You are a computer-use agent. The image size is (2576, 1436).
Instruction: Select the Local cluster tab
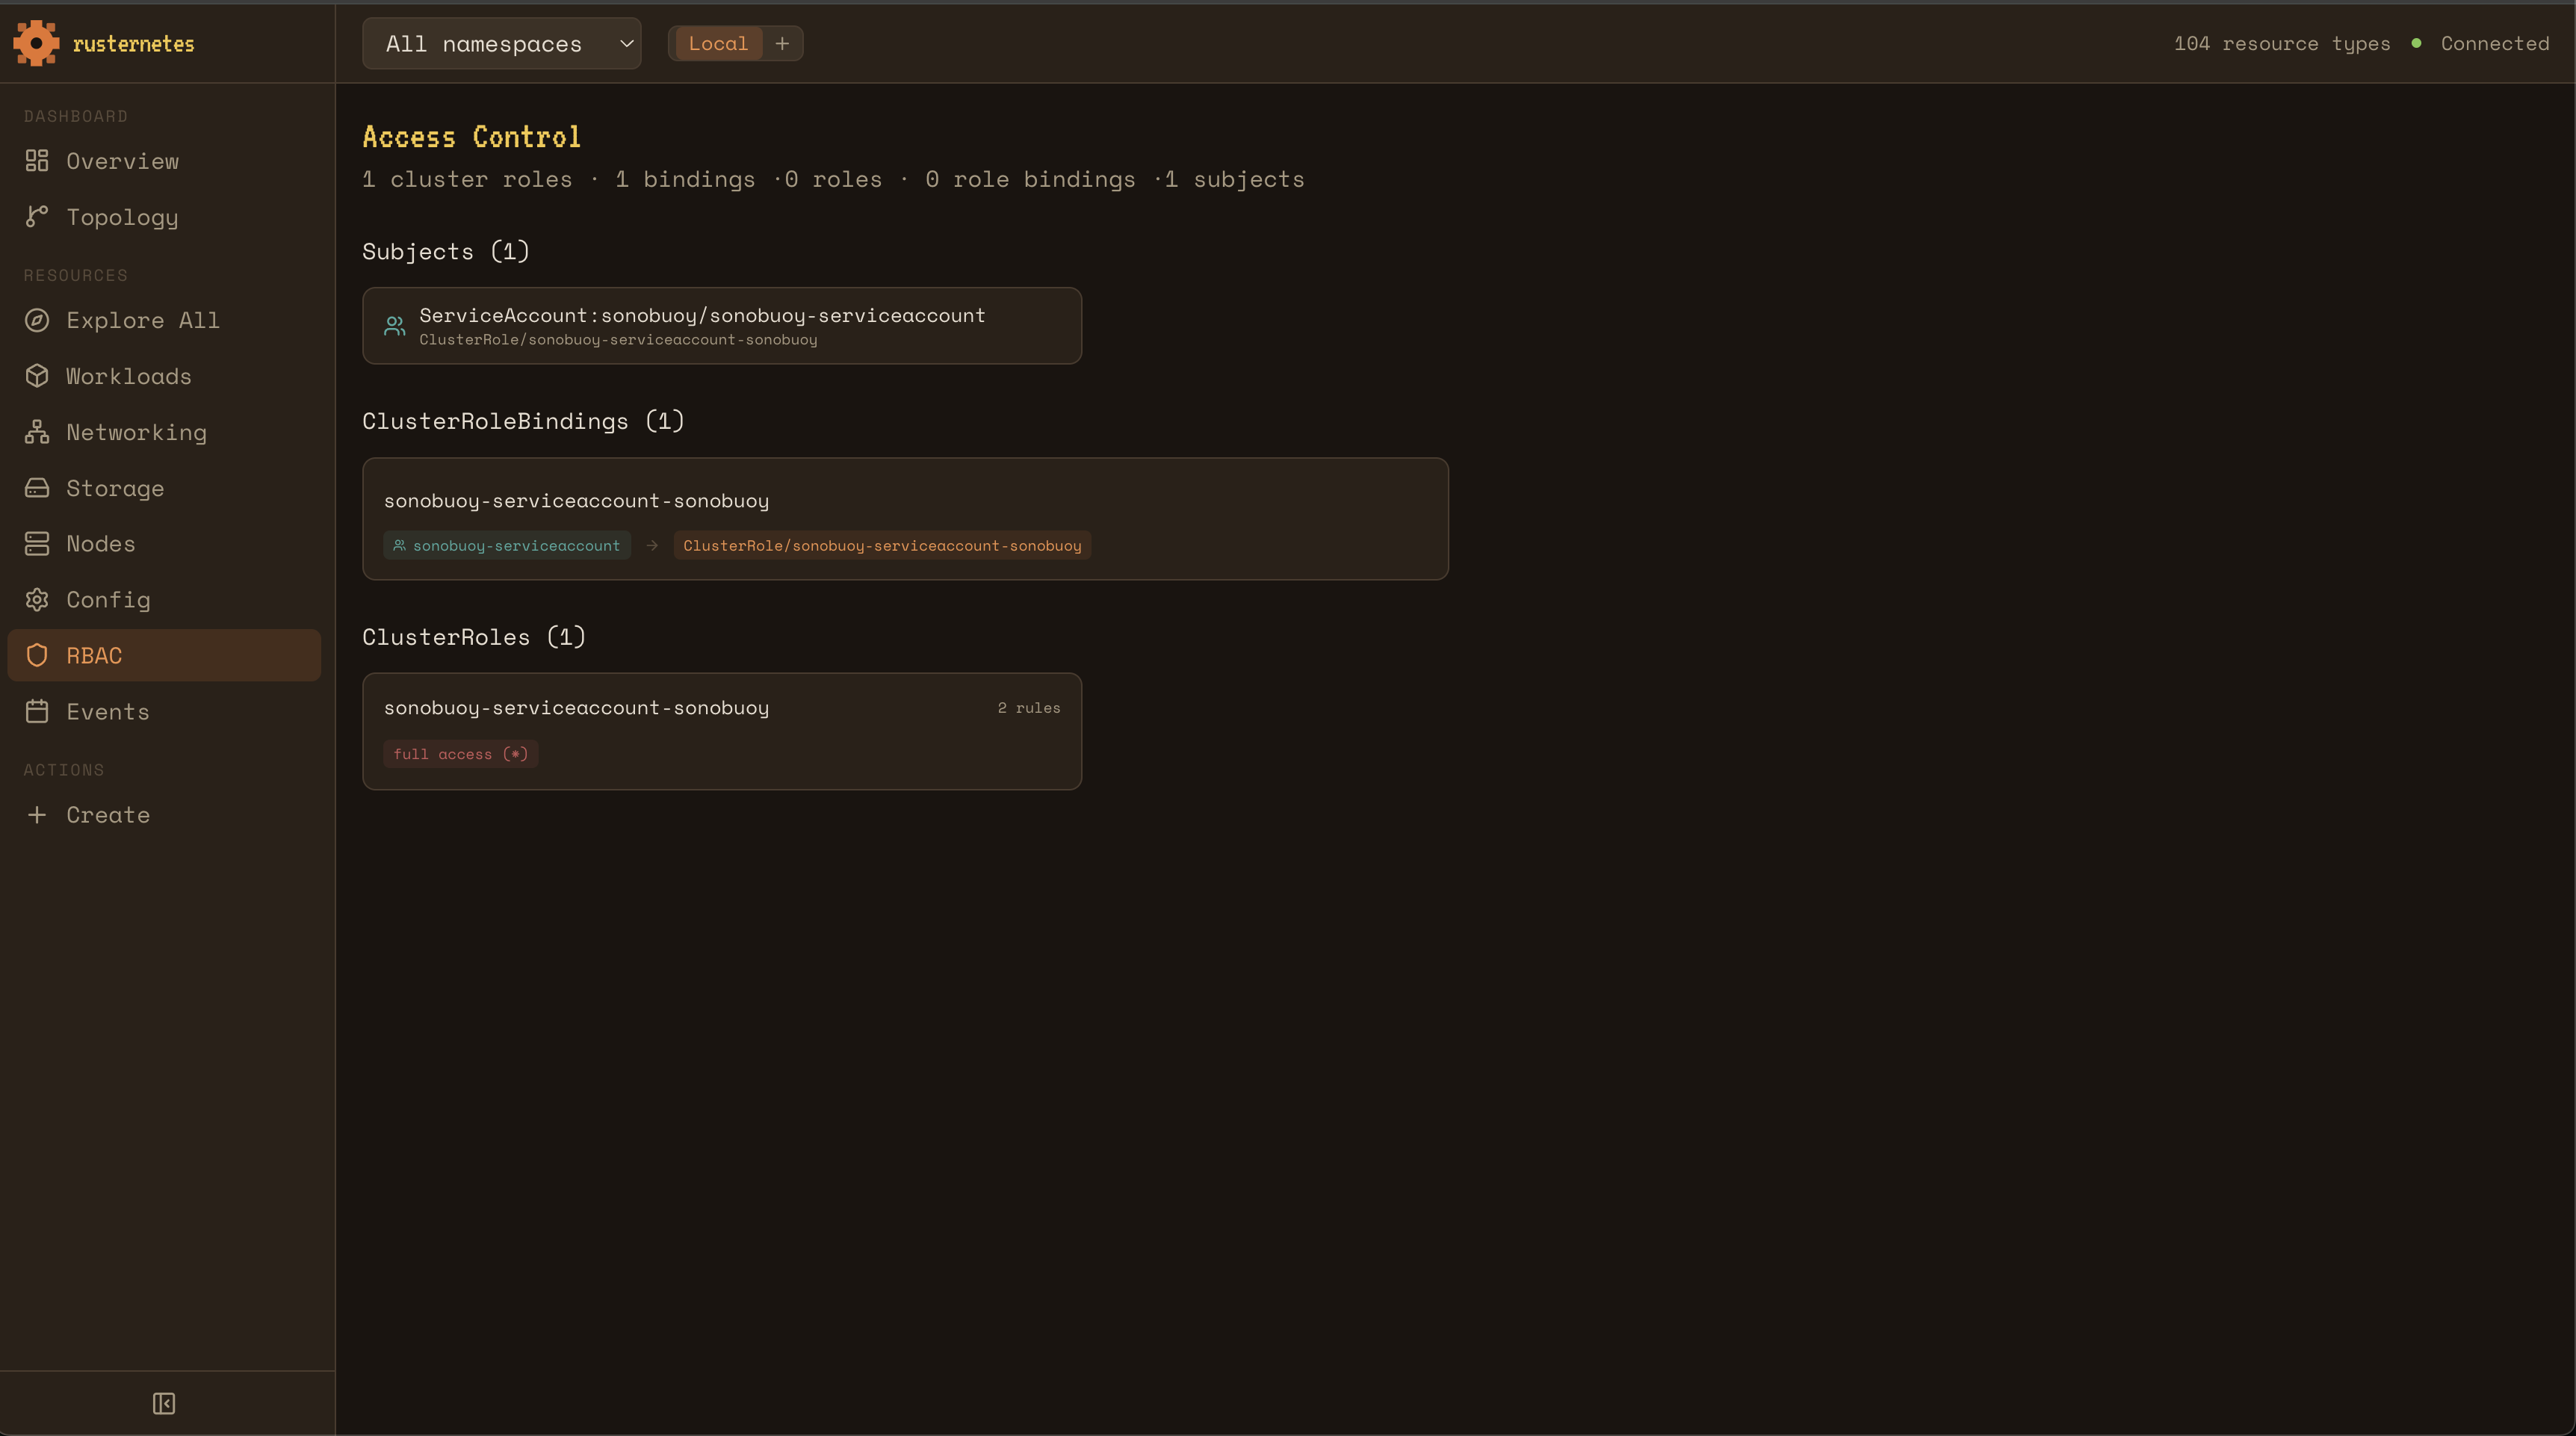(x=717, y=44)
